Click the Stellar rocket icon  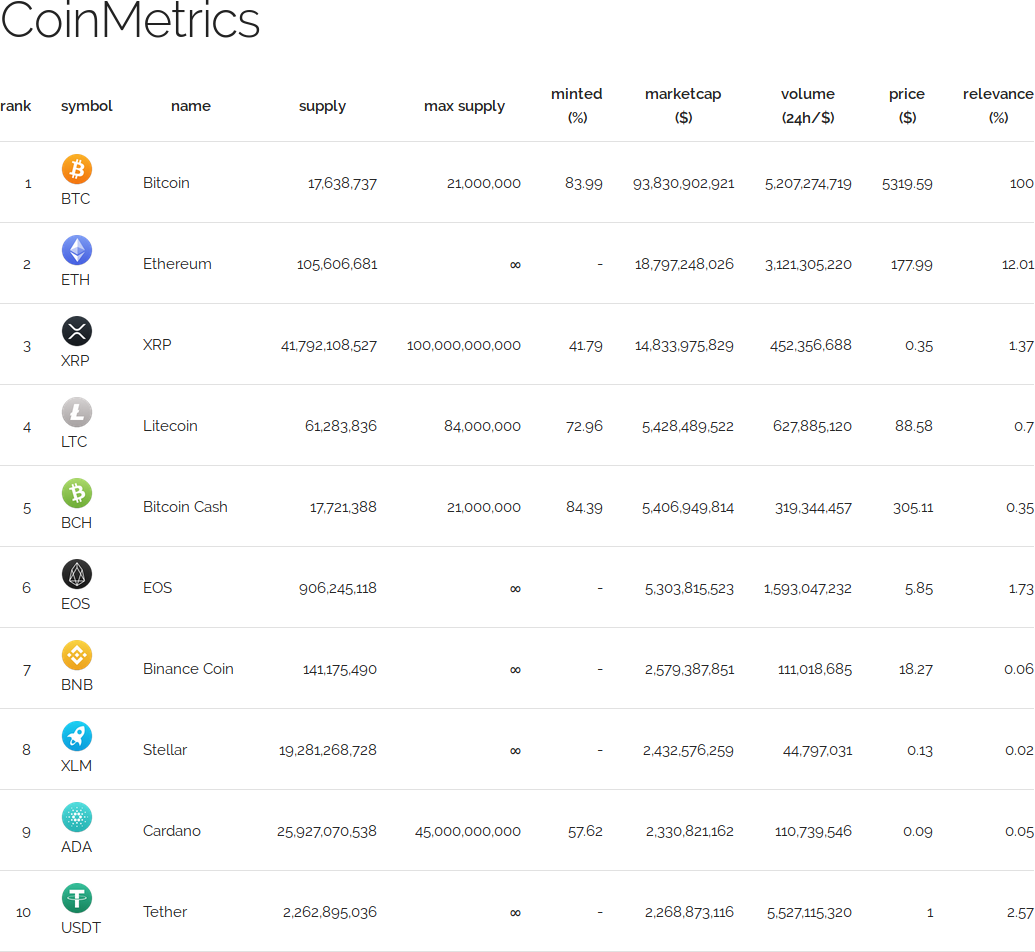click(77, 736)
